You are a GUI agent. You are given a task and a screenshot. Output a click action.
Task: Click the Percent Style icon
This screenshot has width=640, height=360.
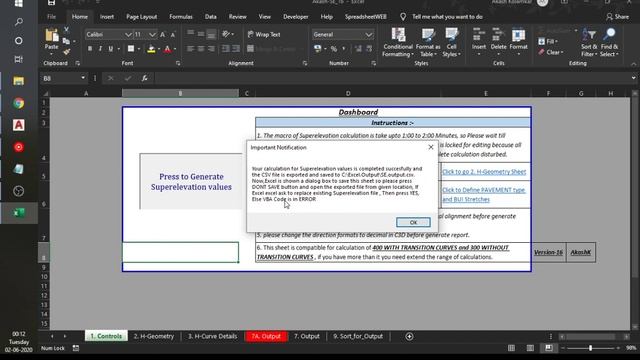[x=334, y=49]
